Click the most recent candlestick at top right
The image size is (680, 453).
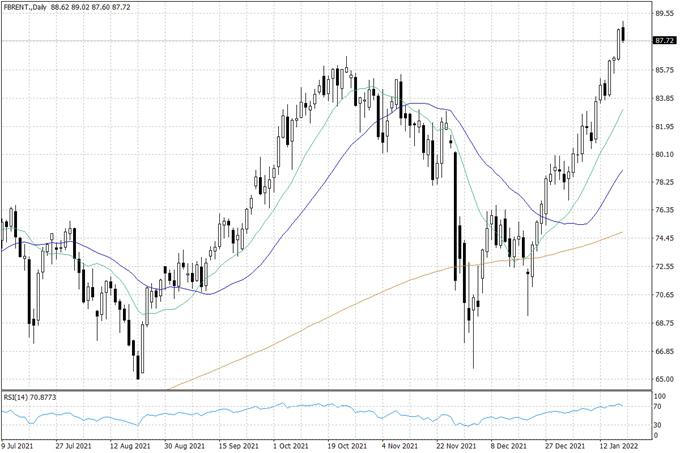tap(623, 33)
